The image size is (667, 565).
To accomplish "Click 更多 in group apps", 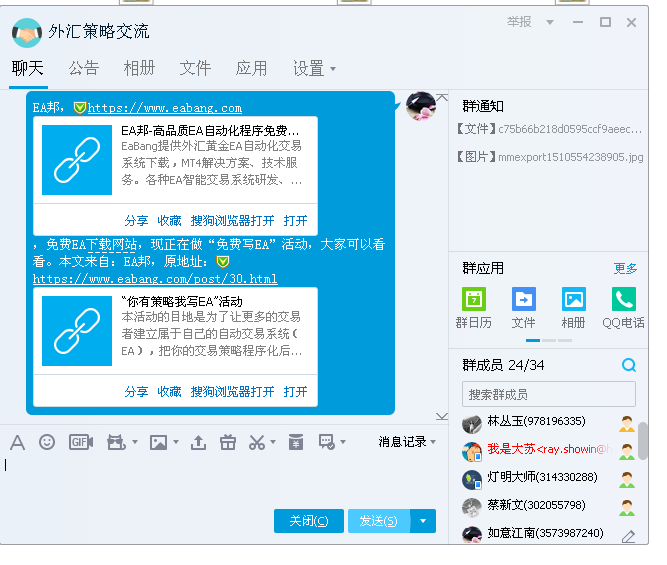I will click(x=625, y=268).
